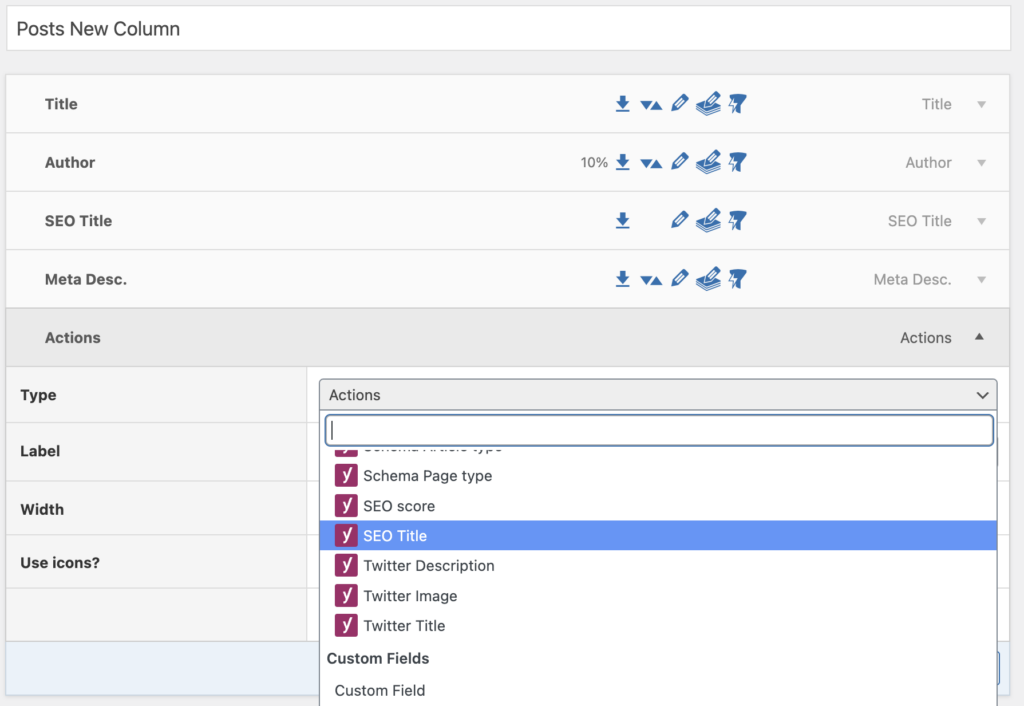Click the Posts New Column name field
This screenshot has width=1024, height=706.
[x=508, y=29]
